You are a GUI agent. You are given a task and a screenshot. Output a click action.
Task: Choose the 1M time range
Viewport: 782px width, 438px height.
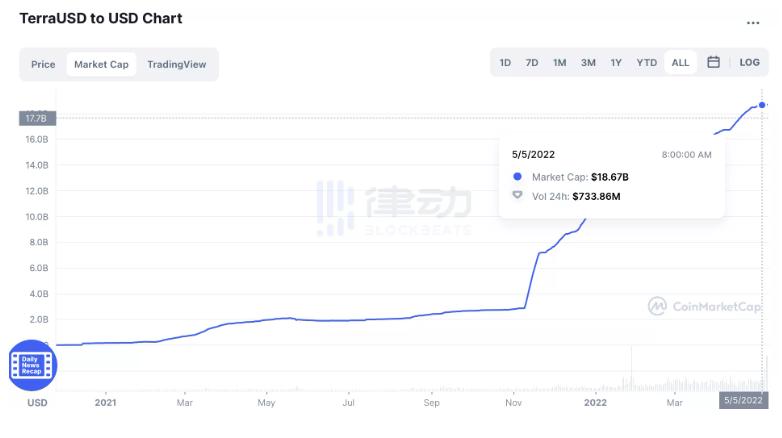[x=559, y=62]
